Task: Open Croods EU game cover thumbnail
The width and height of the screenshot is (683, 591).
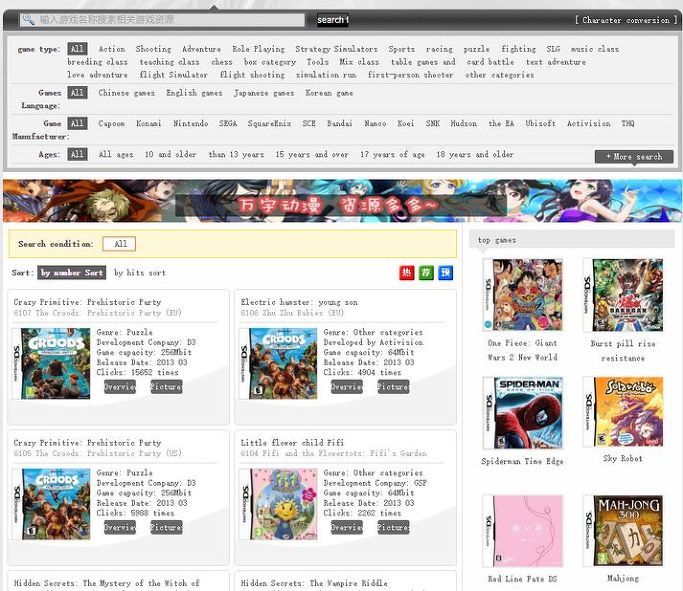Action: (x=51, y=364)
